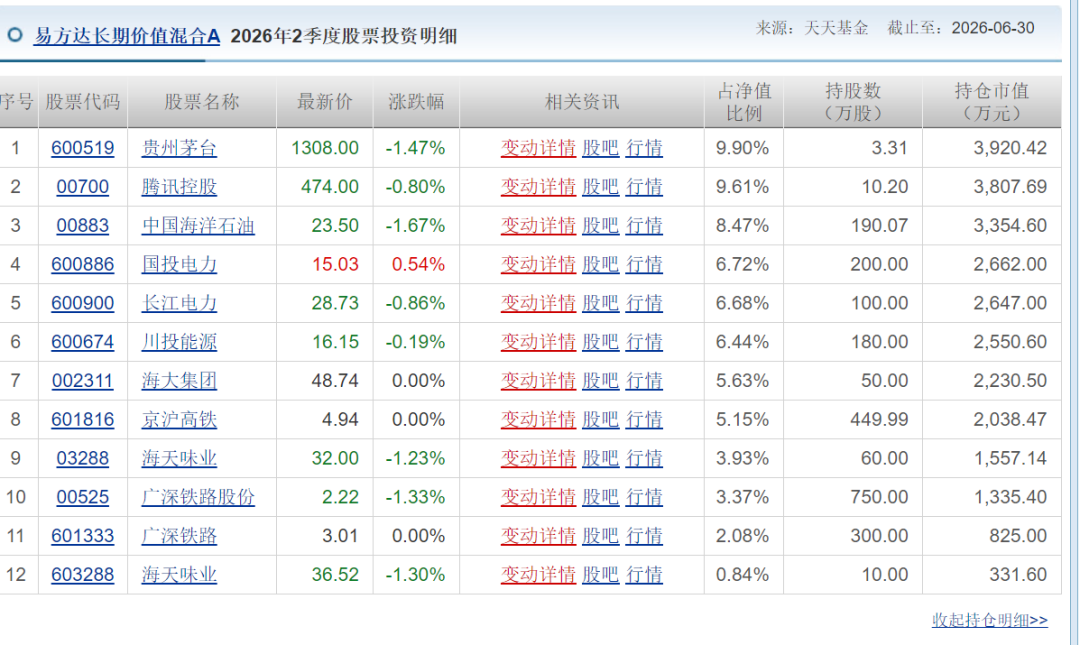The height and width of the screenshot is (645, 1080).
Task: Open 川投能源 stock name link
Action: [x=179, y=342]
